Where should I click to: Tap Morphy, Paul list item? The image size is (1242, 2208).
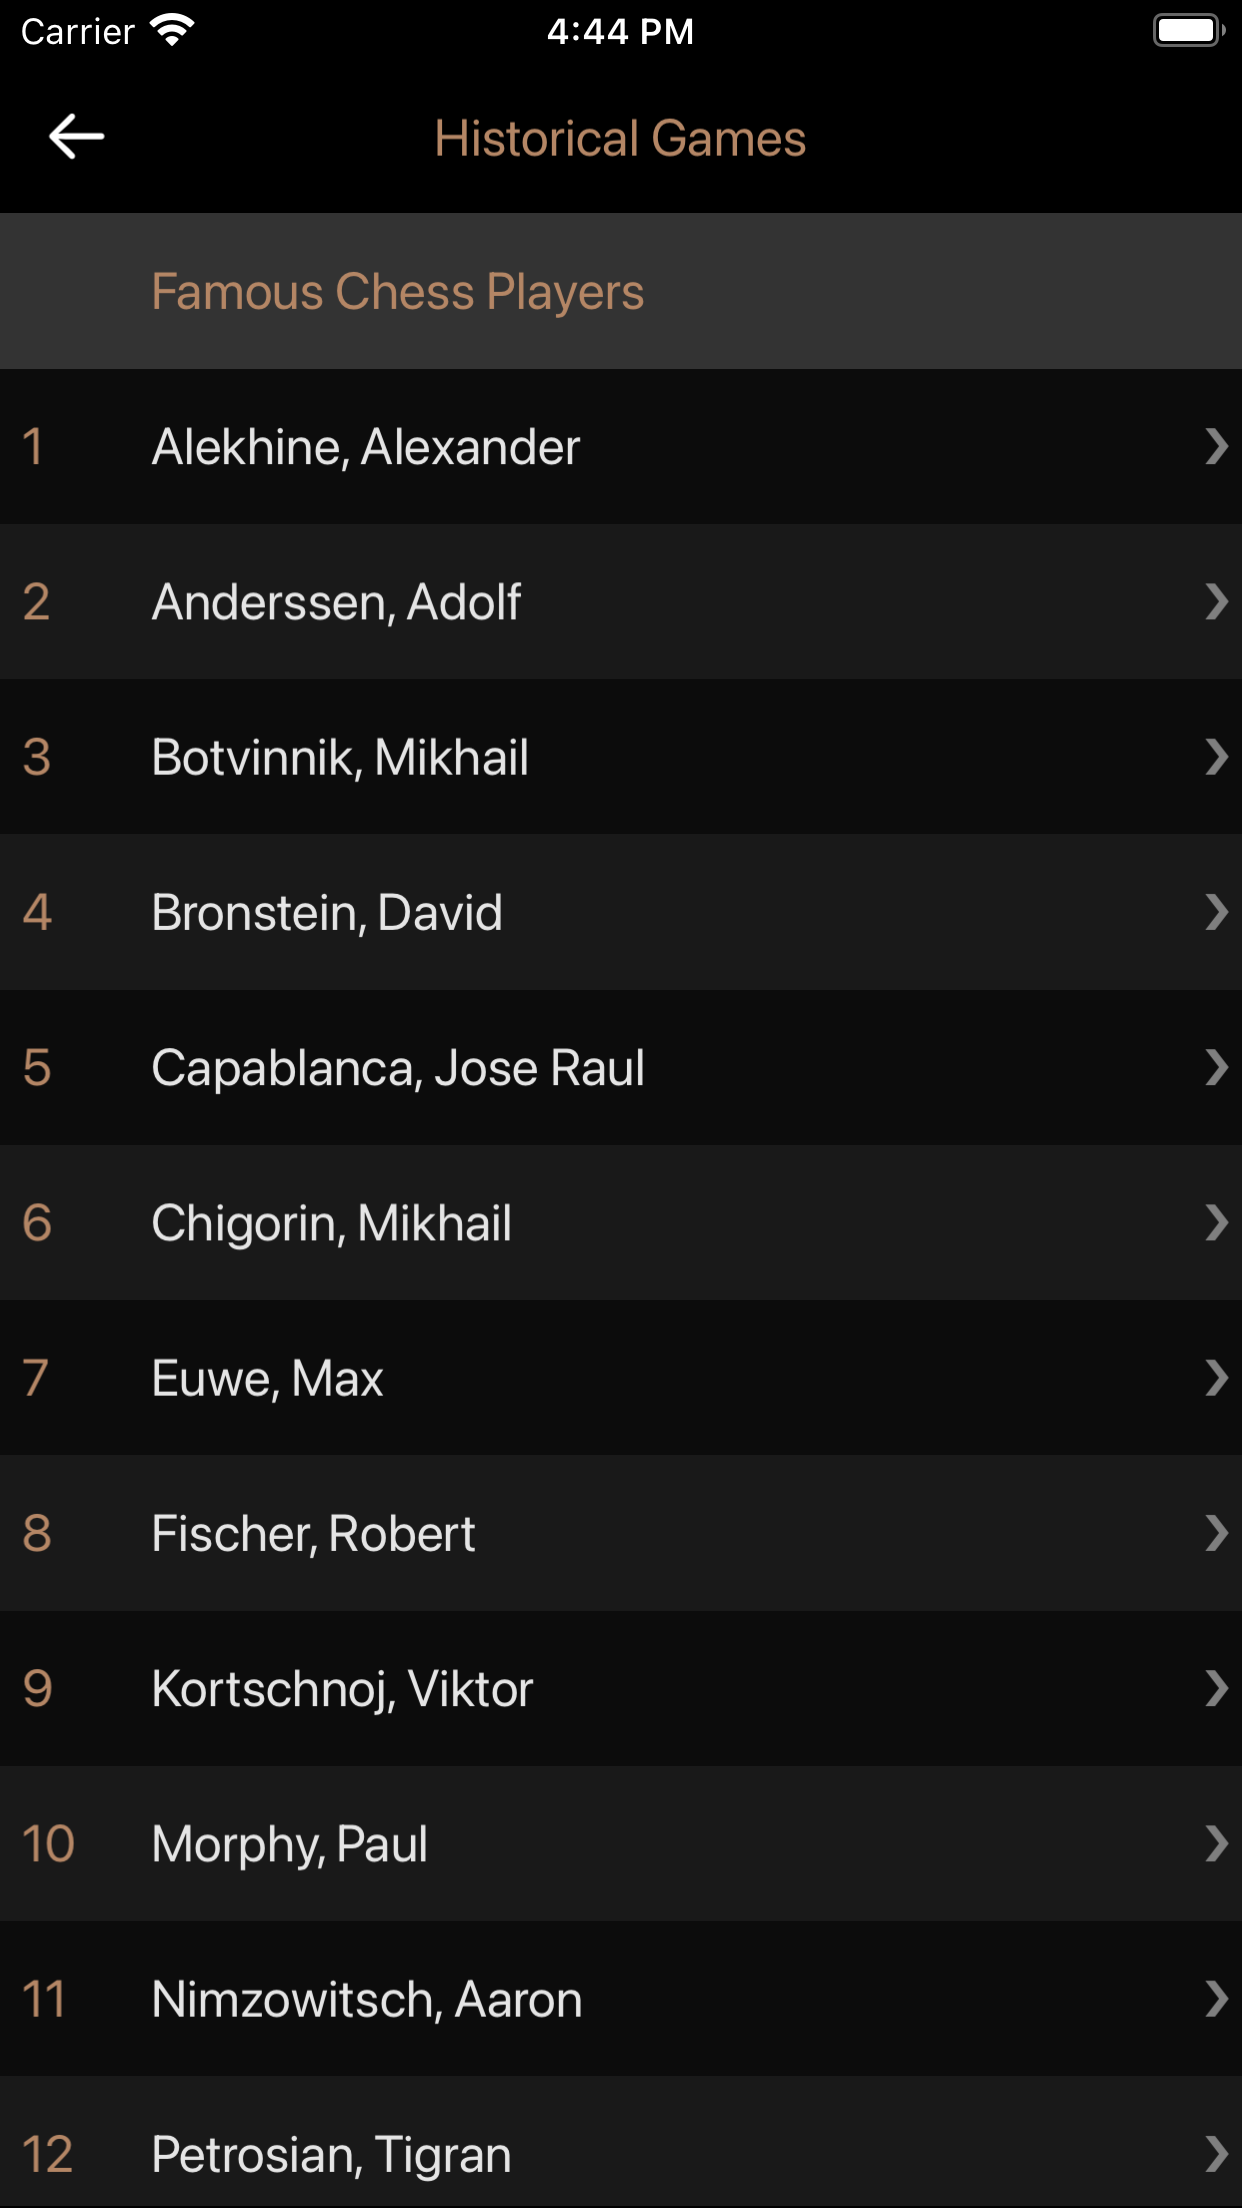tap(621, 1843)
